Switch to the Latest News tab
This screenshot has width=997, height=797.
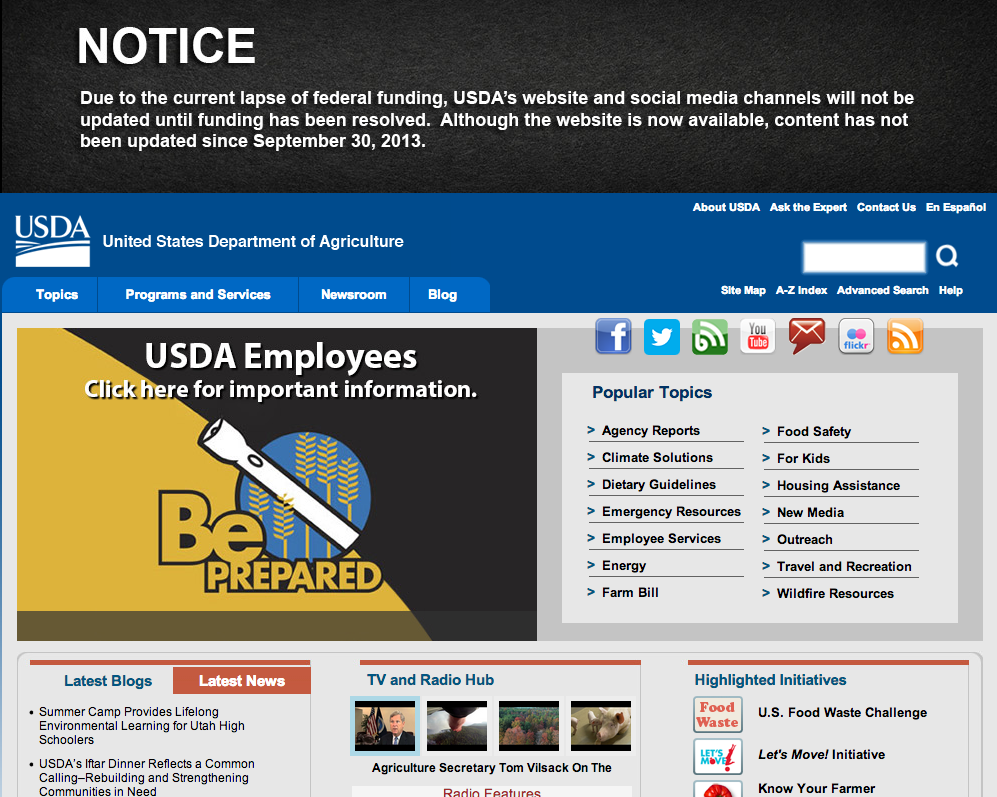tap(241, 681)
